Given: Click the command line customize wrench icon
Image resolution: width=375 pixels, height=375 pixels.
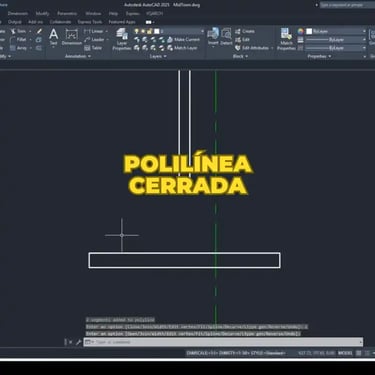Looking at the screenshot, I should 78,342.
